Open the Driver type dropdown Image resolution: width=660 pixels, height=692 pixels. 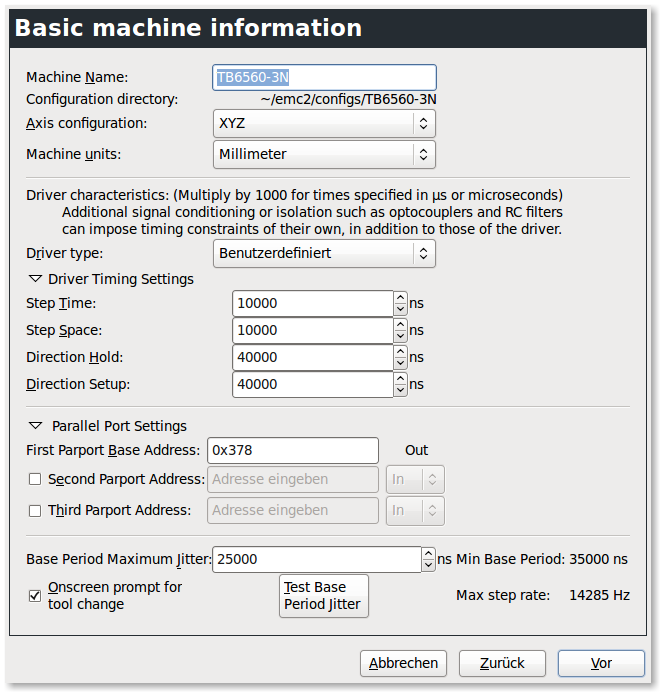point(324,253)
